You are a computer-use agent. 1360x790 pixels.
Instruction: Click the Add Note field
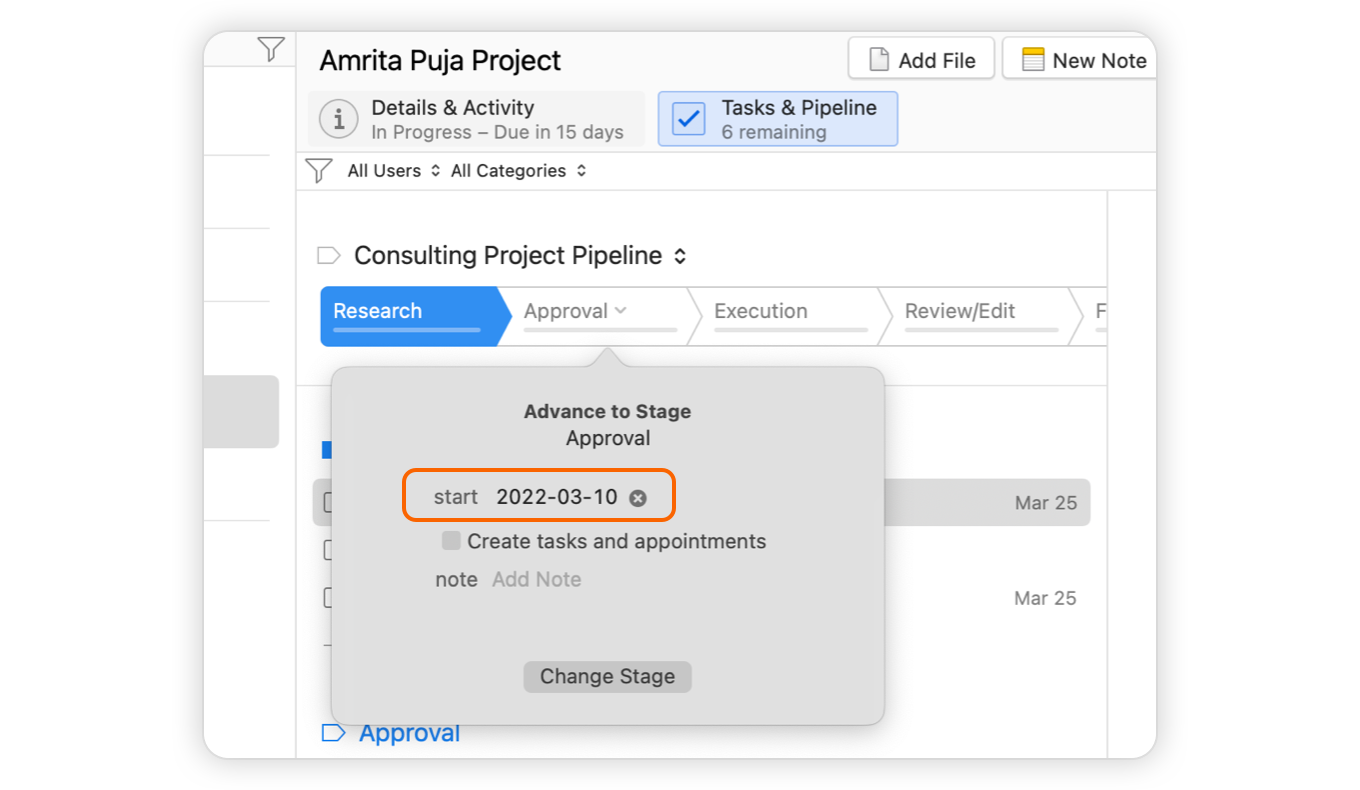pyautogui.click(x=537, y=580)
